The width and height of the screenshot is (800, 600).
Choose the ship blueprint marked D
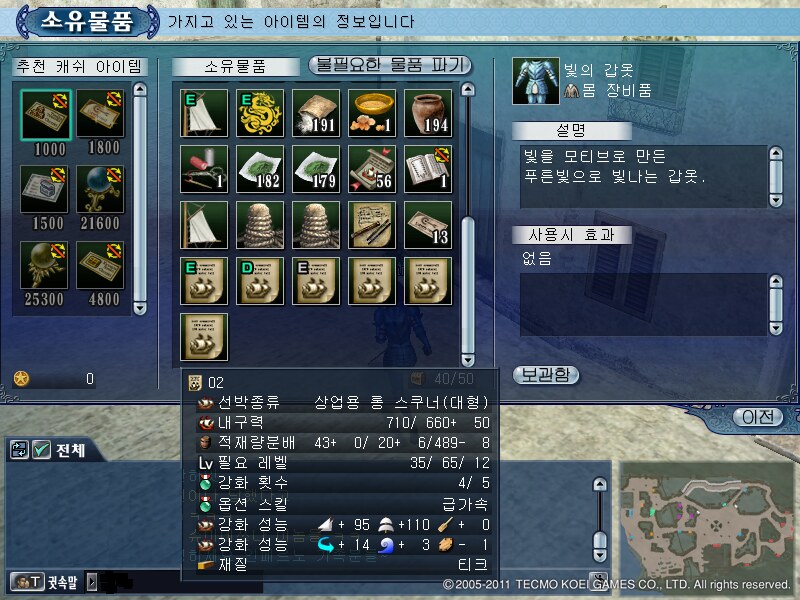[260, 281]
